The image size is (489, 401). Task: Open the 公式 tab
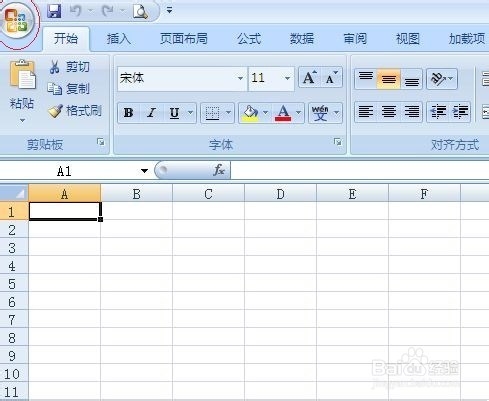pyautogui.click(x=249, y=39)
